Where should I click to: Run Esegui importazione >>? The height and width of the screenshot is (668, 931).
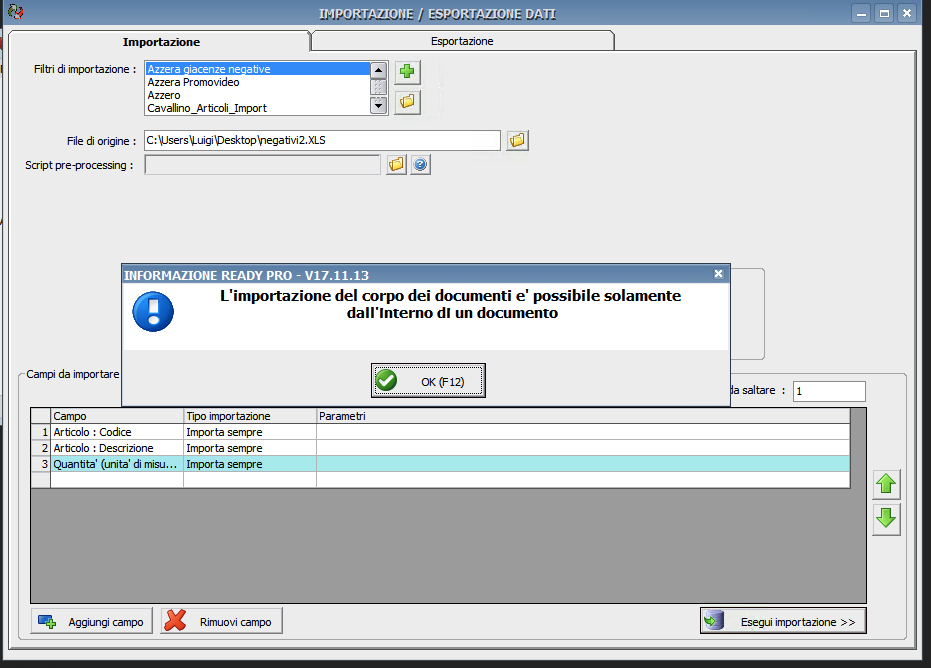(783, 621)
